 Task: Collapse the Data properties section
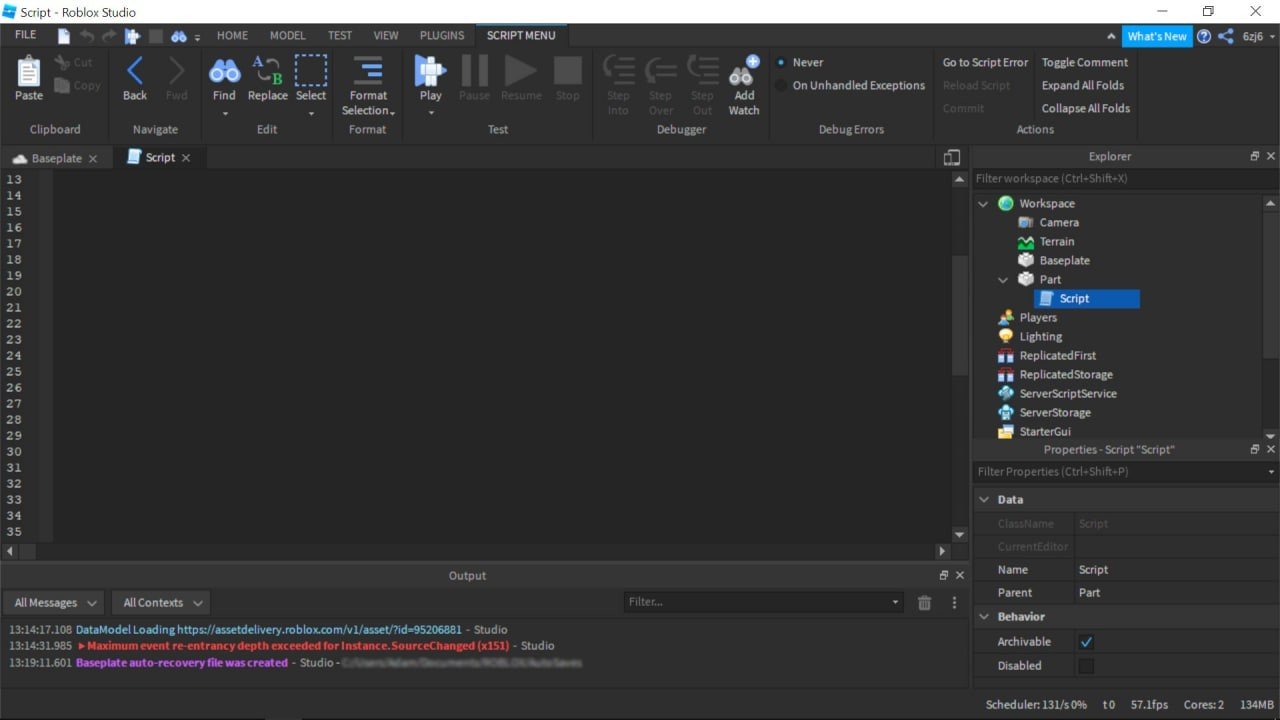[984, 500]
